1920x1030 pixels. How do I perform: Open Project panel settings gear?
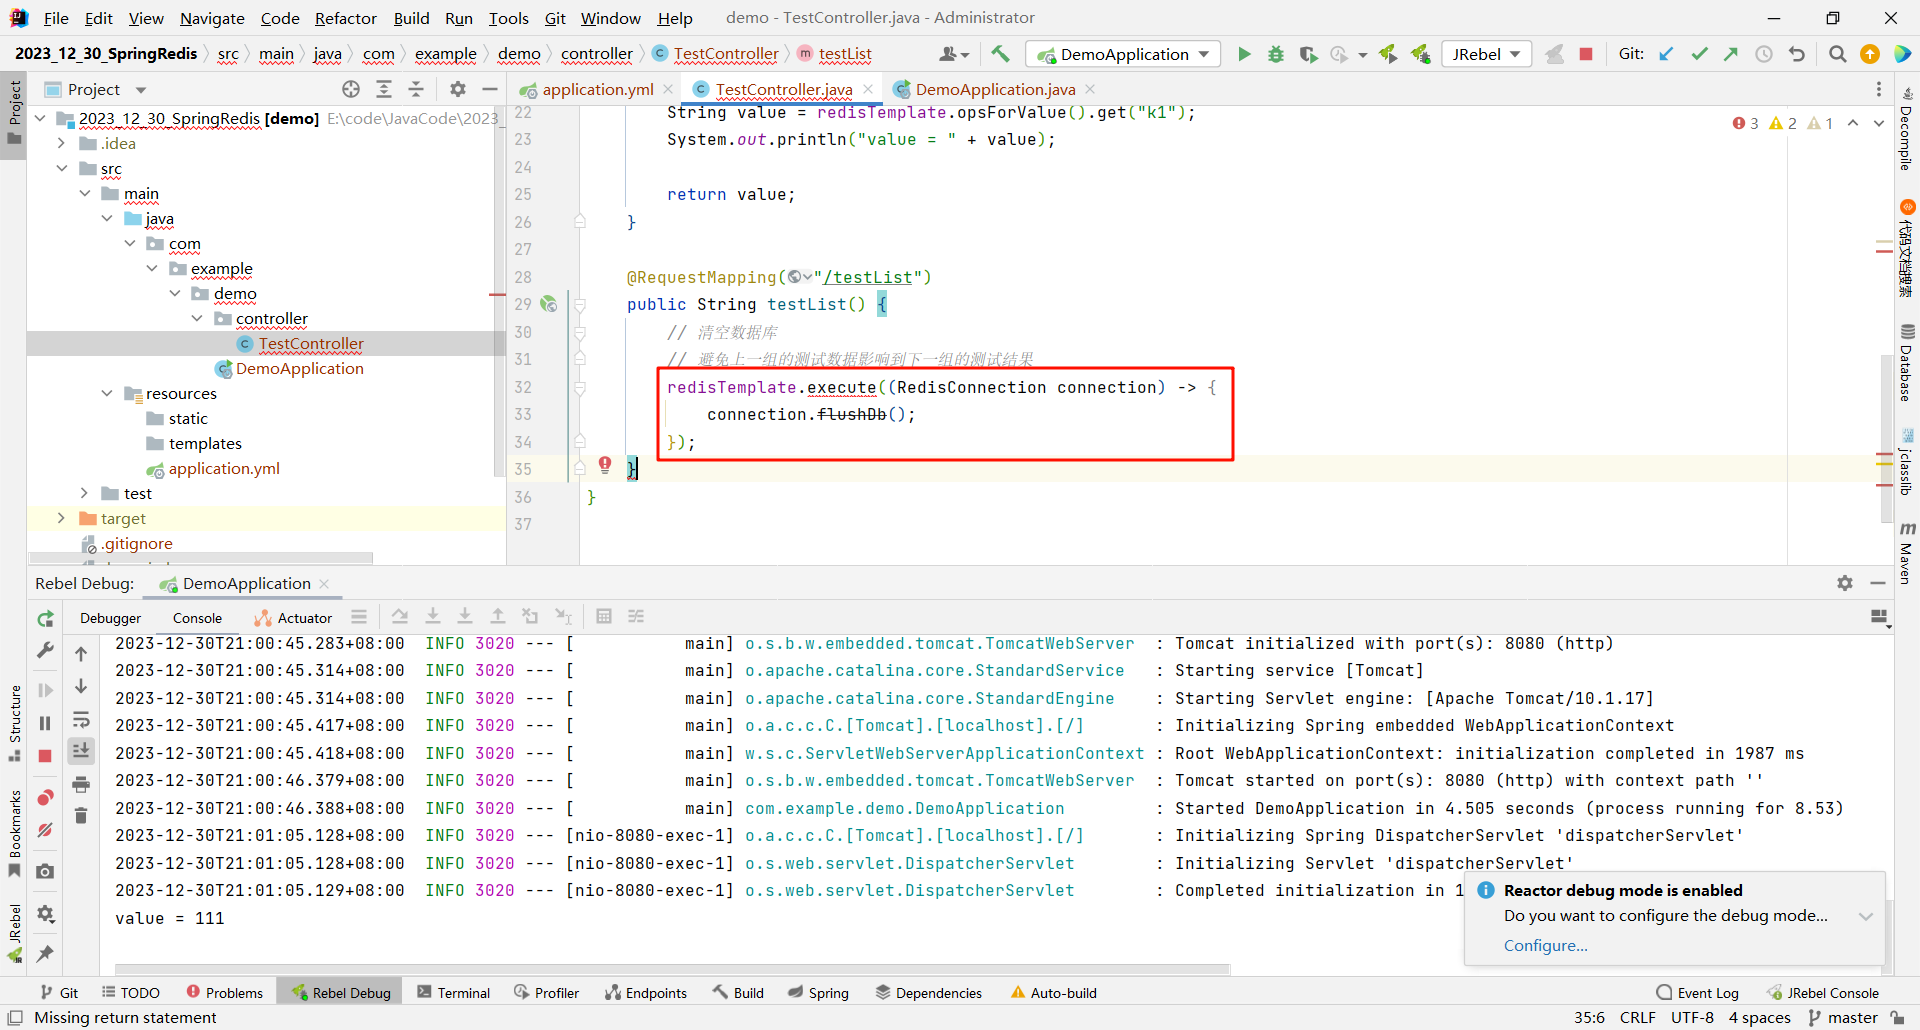[458, 89]
